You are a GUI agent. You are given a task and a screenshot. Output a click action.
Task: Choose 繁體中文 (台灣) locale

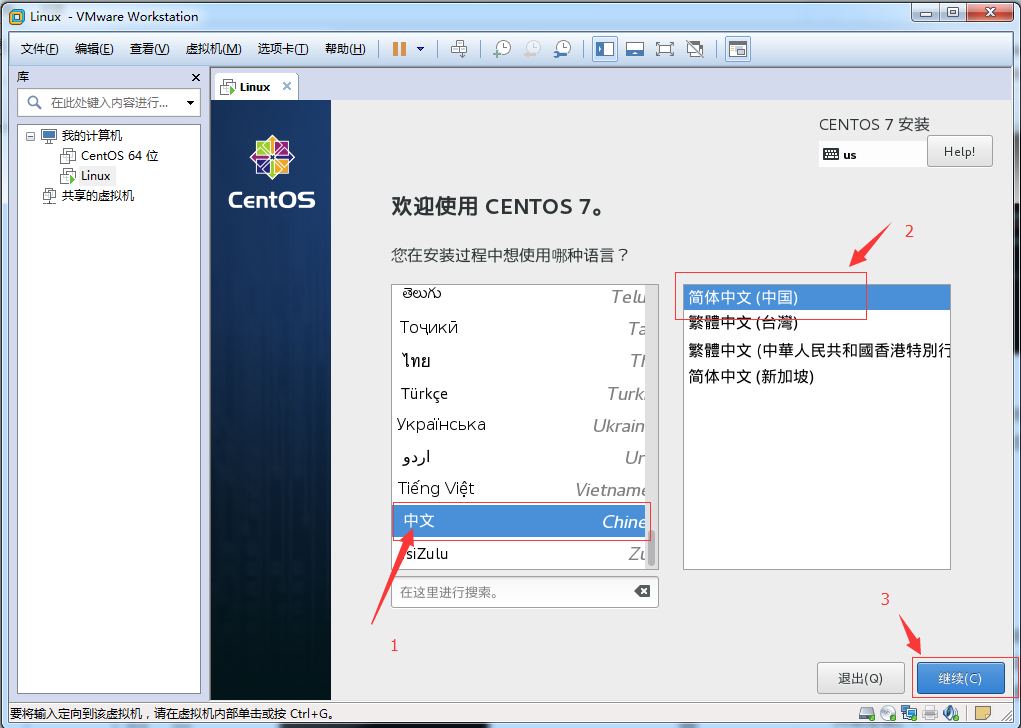click(817, 323)
